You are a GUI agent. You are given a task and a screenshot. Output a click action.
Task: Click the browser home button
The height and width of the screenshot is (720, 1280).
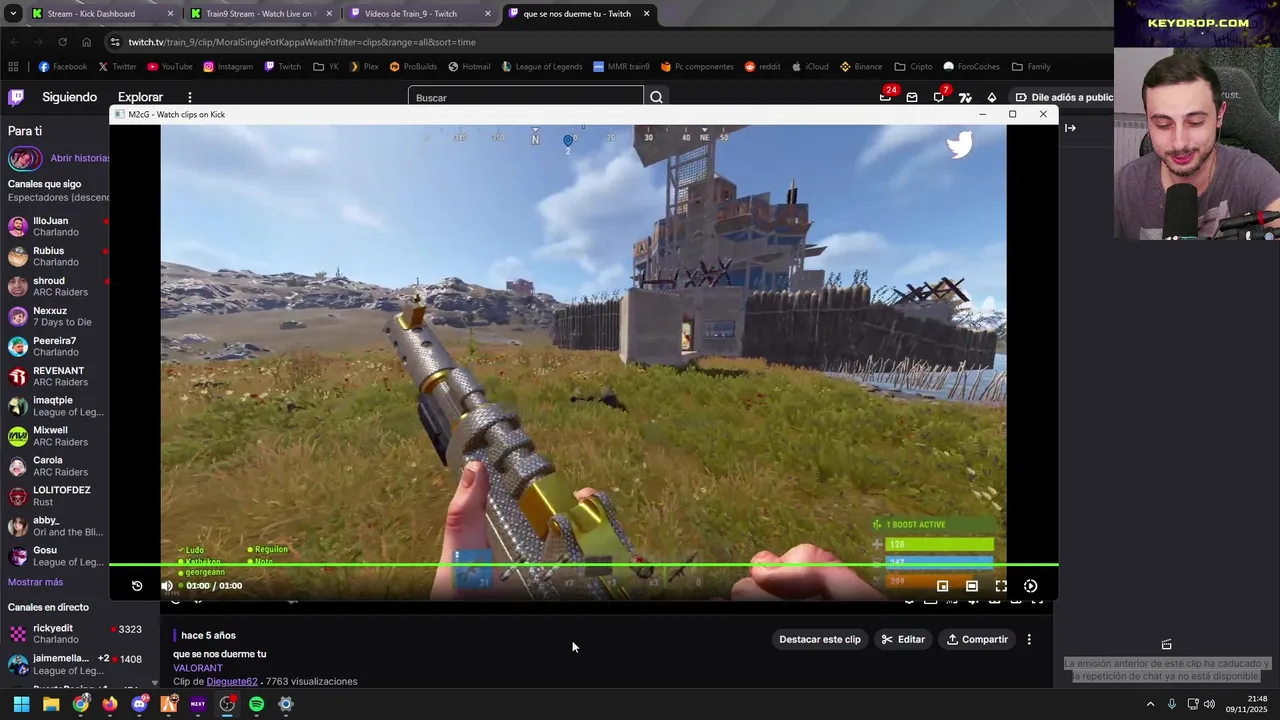[x=86, y=42]
